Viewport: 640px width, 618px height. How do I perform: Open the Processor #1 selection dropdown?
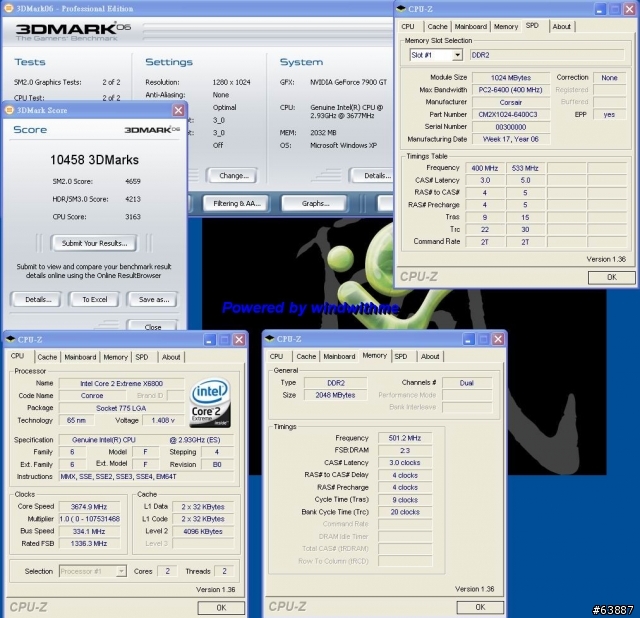pyautogui.click(x=121, y=571)
